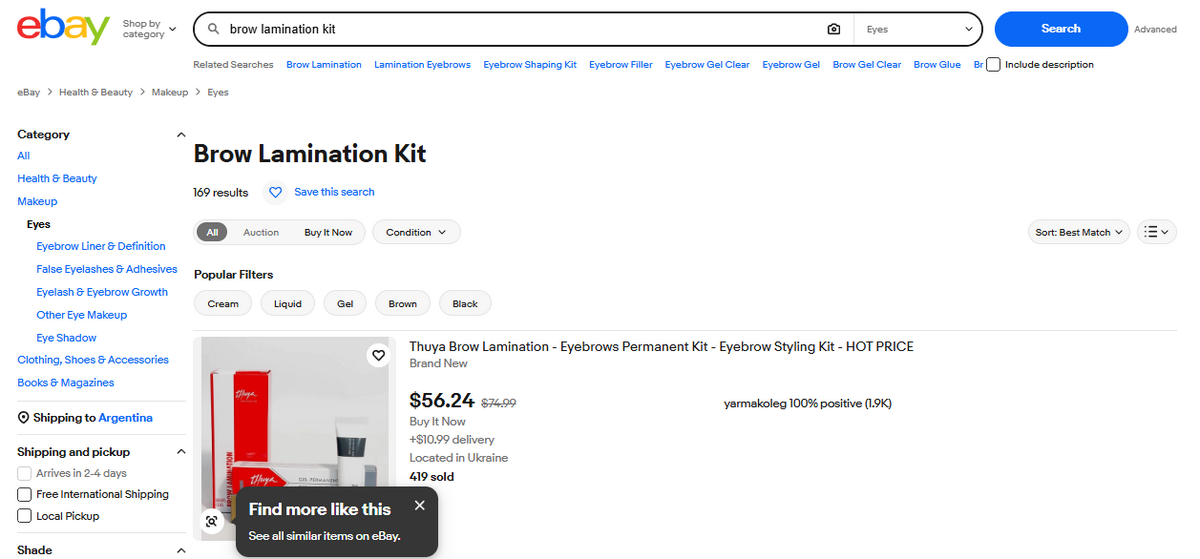Image resolution: width=1200 pixels, height=559 pixels.
Task: Click the location pin icon near Shipping to
Action: [x=24, y=418]
